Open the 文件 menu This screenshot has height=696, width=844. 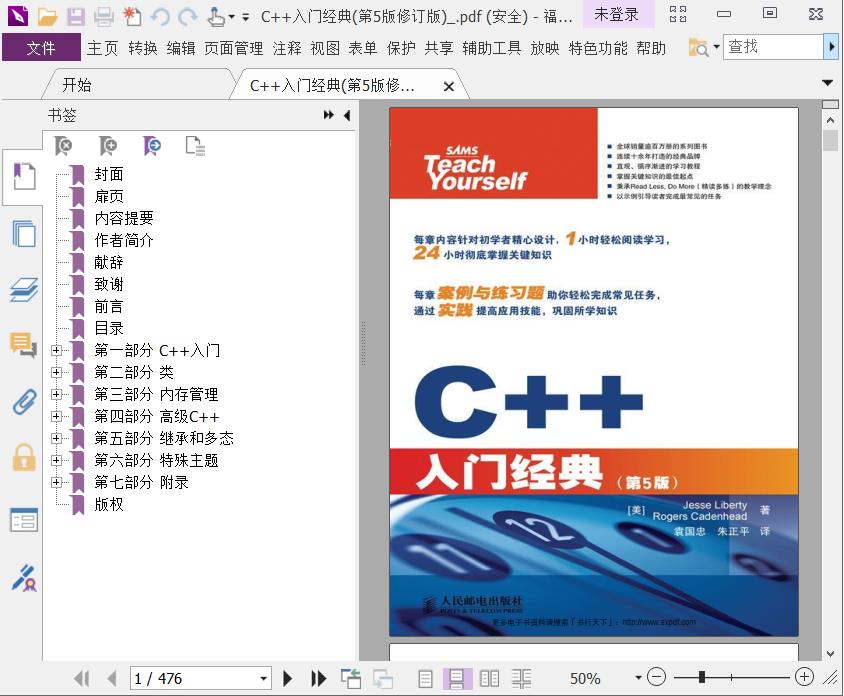(x=41, y=48)
